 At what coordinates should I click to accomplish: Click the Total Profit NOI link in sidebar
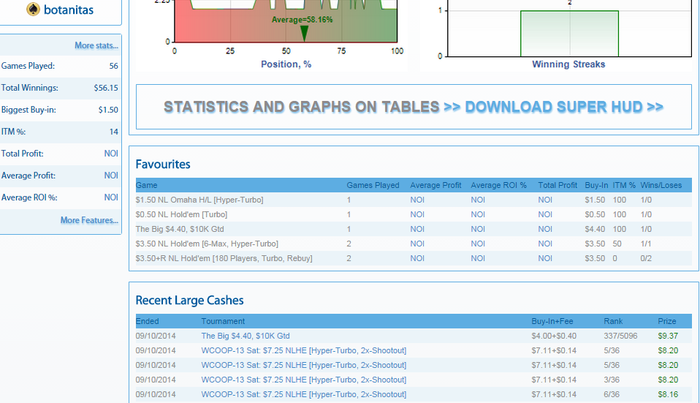[111, 154]
